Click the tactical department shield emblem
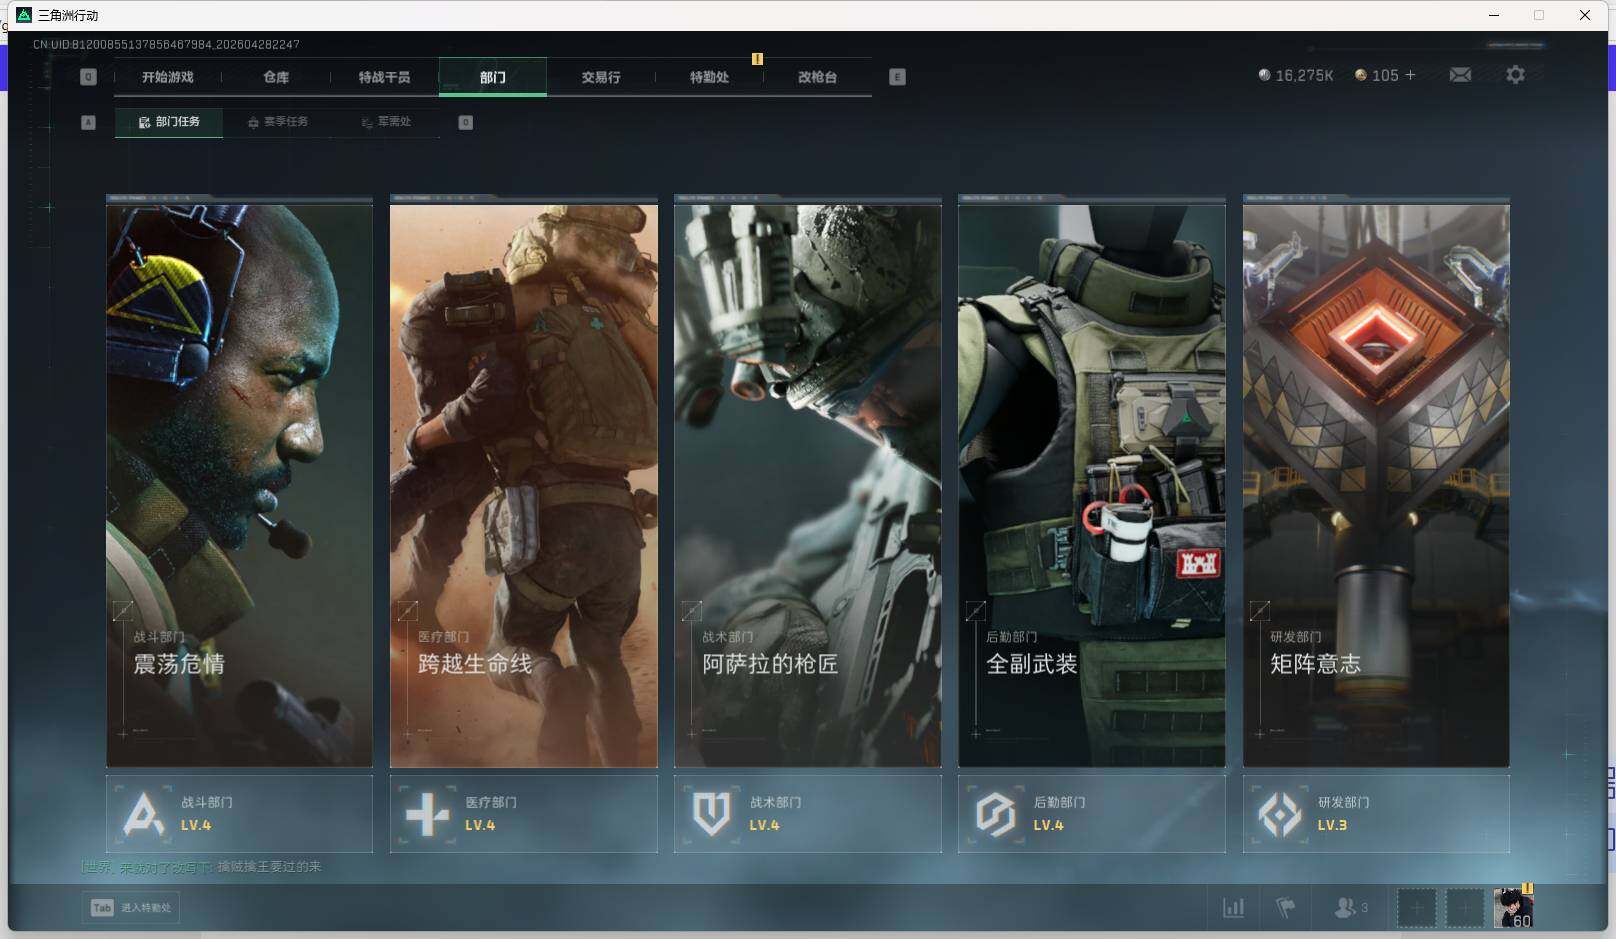1616x939 pixels. 711,814
